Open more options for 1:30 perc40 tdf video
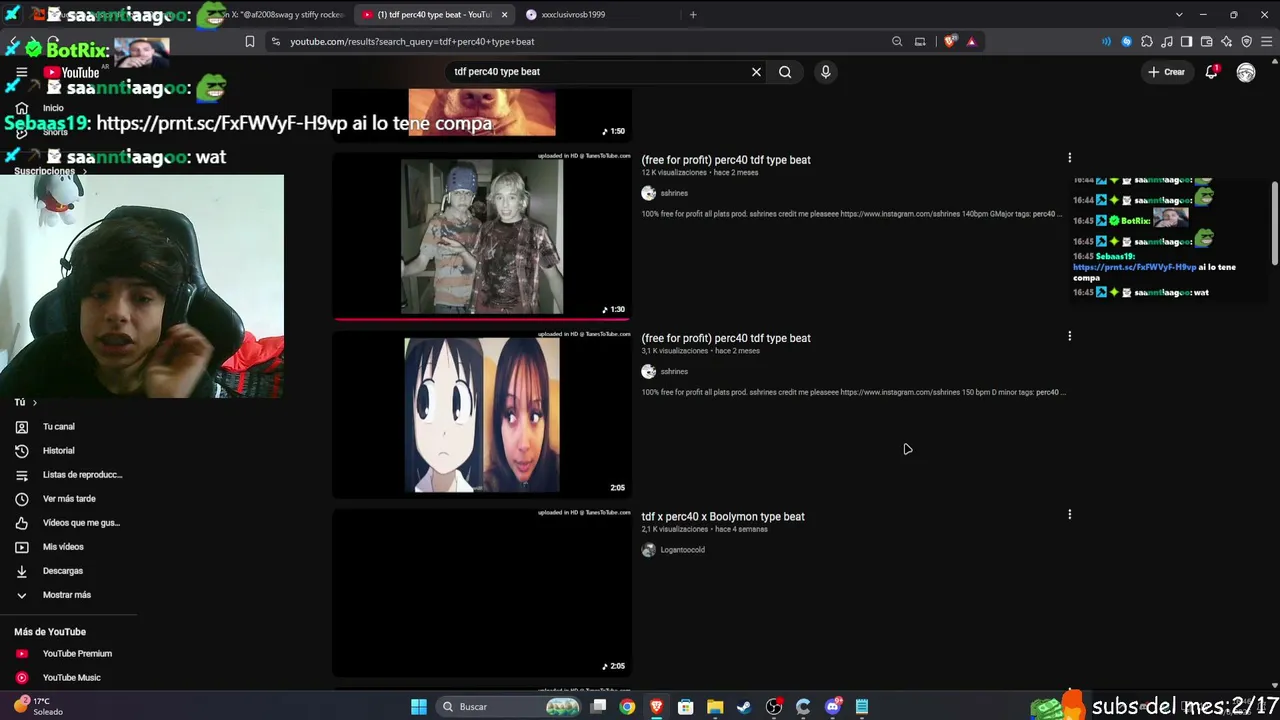1280x720 pixels. click(x=1069, y=158)
